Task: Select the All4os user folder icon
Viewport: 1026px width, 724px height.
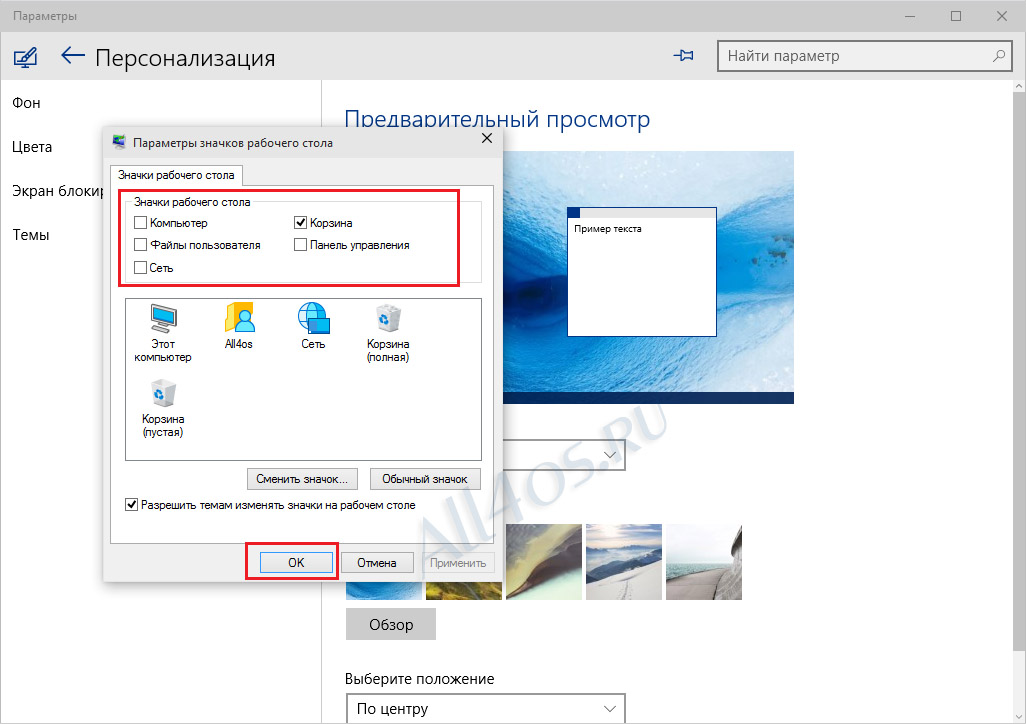Action: [x=239, y=326]
